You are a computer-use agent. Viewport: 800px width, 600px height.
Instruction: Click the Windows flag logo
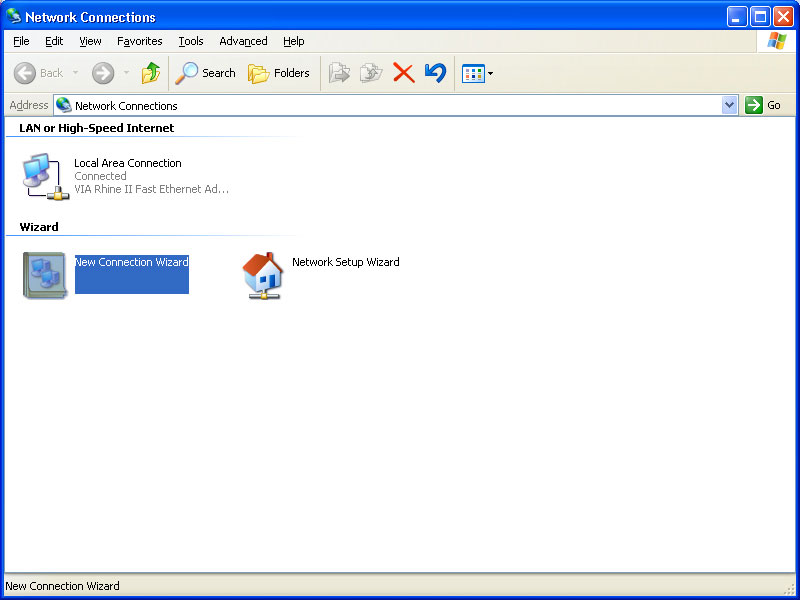pos(777,41)
